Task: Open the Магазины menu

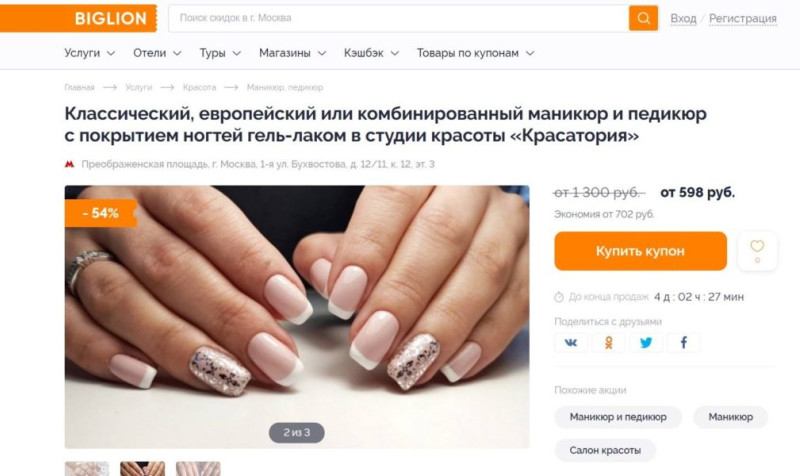Action: click(x=292, y=53)
